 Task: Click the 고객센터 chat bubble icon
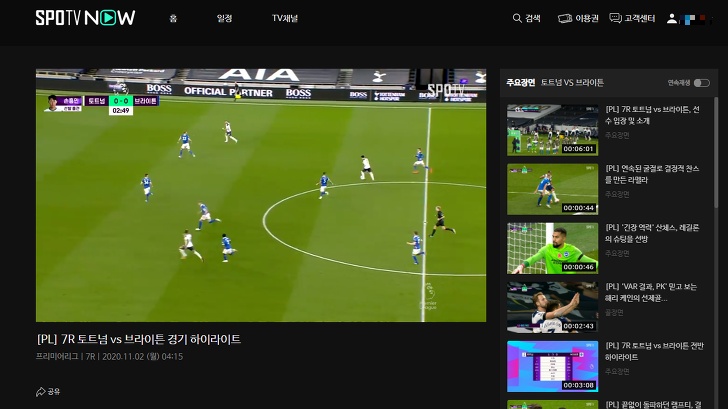tap(615, 18)
